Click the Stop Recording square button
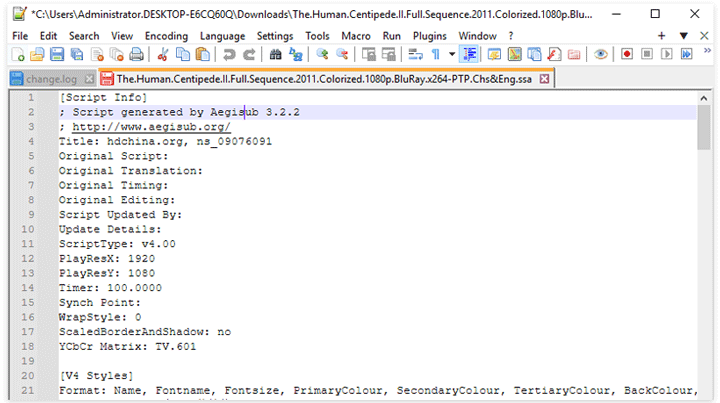 [x=647, y=54]
